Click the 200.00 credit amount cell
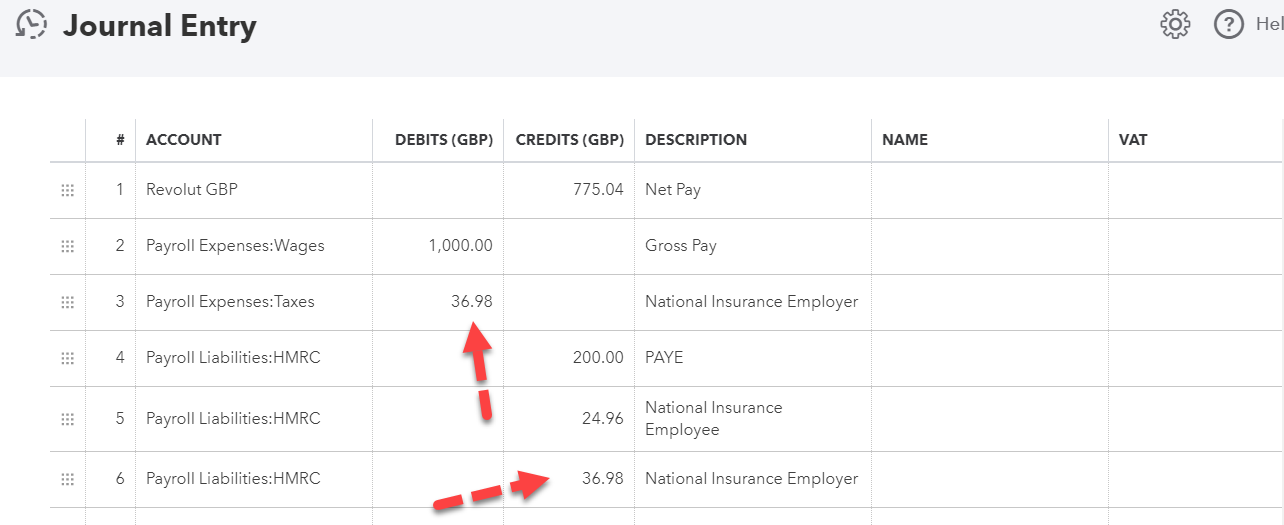The image size is (1284, 525). pyautogui.click(x=569, y=358)
